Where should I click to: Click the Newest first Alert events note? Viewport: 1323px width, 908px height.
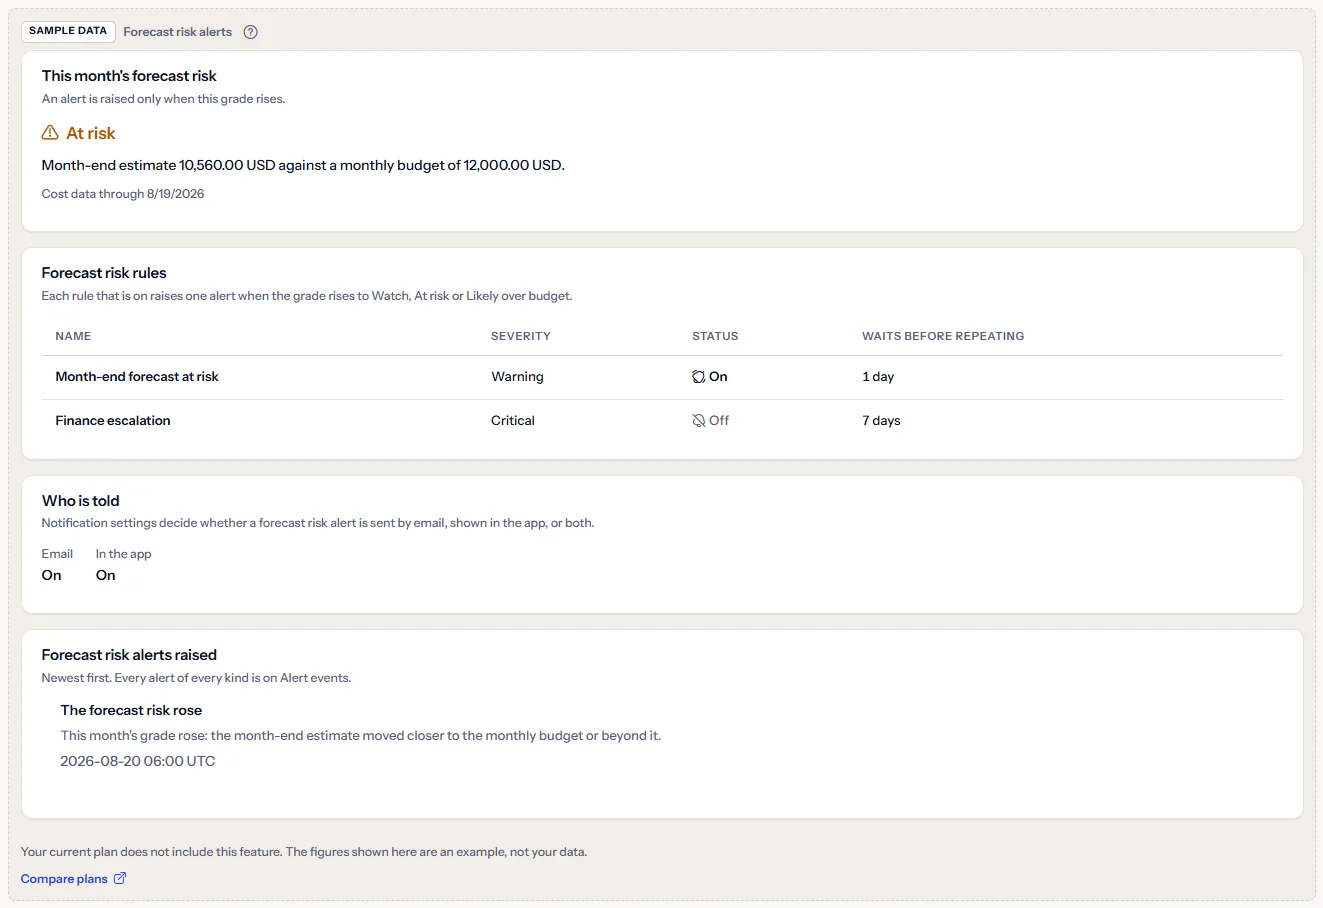(196, 678)
